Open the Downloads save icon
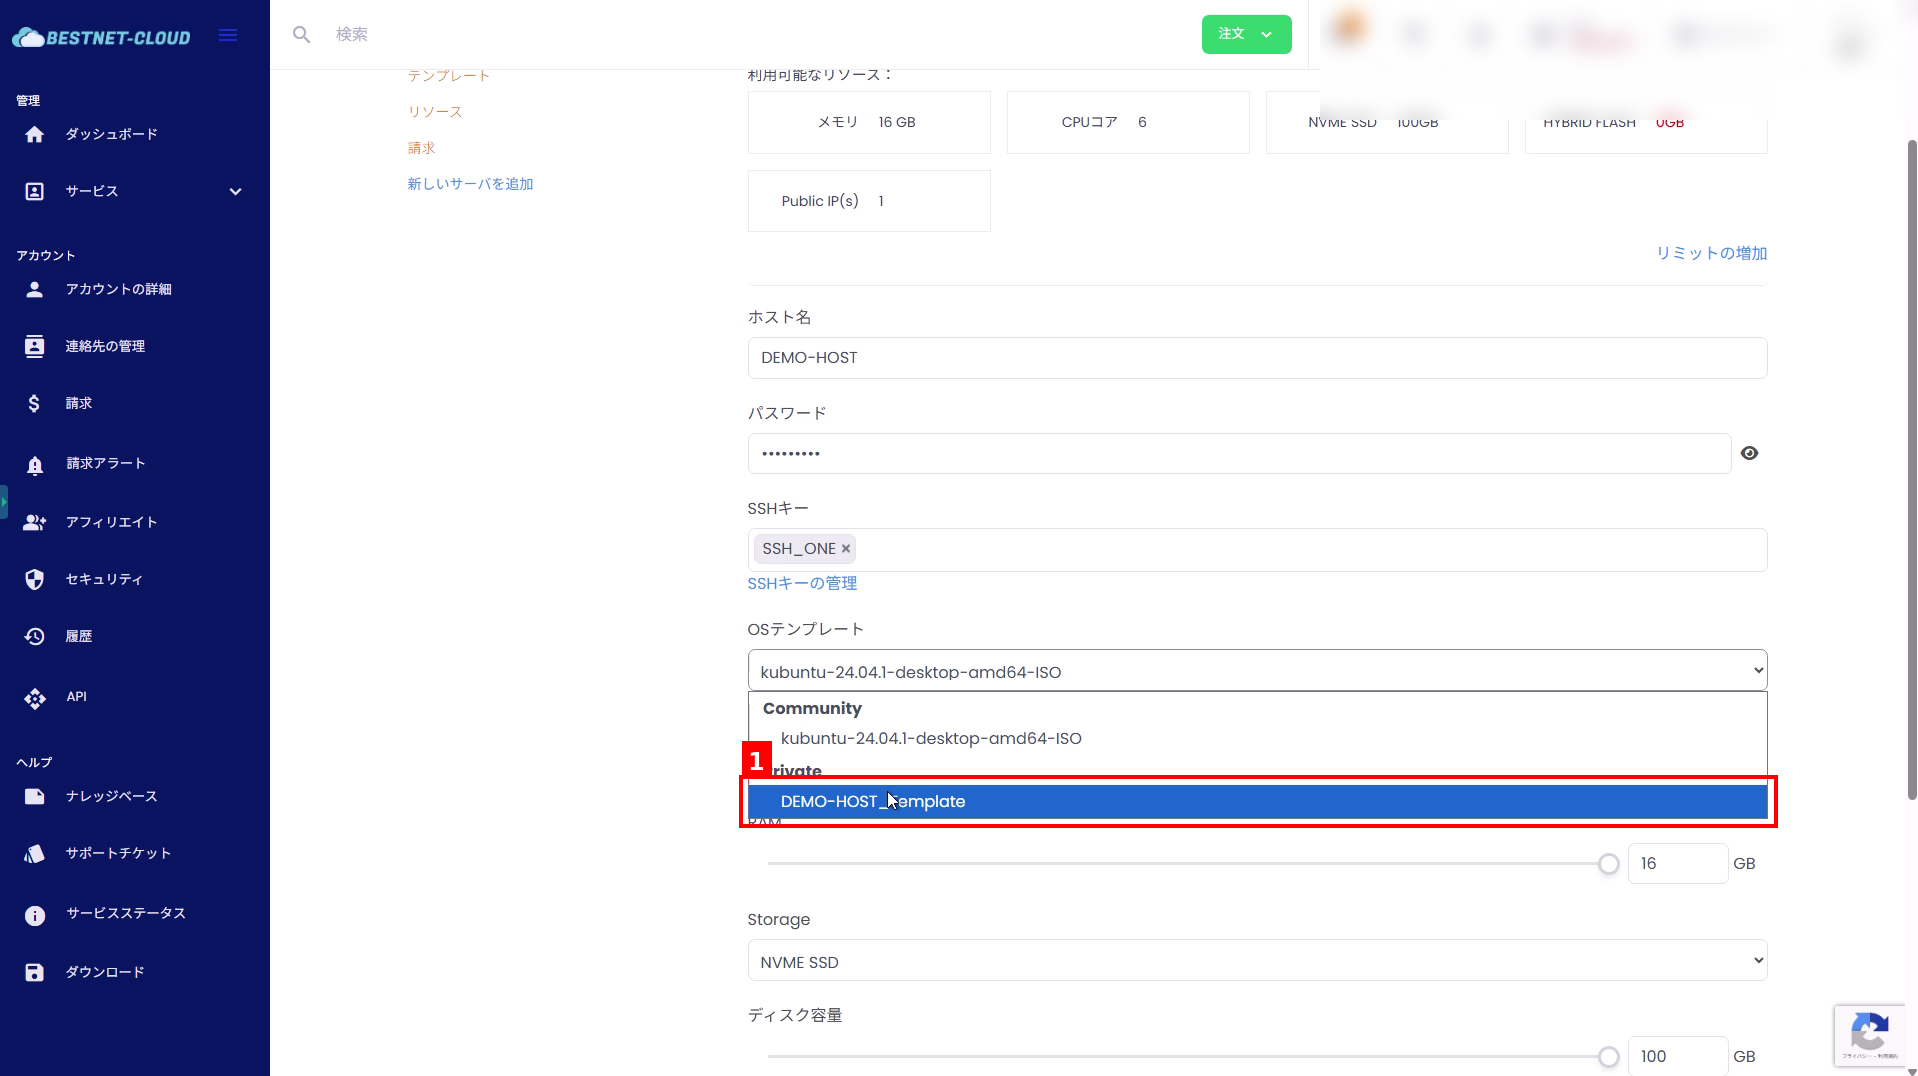Screen dimensions: 1918x1076 (x=35, y=972)
